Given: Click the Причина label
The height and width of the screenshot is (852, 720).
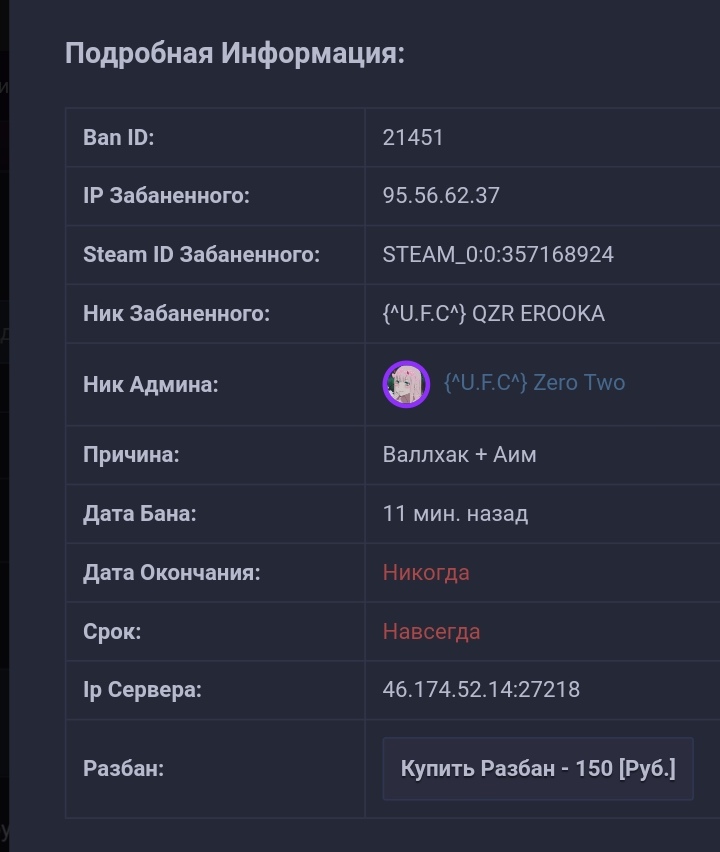Looking at the screenshot, I should click(x=131, y=454).
